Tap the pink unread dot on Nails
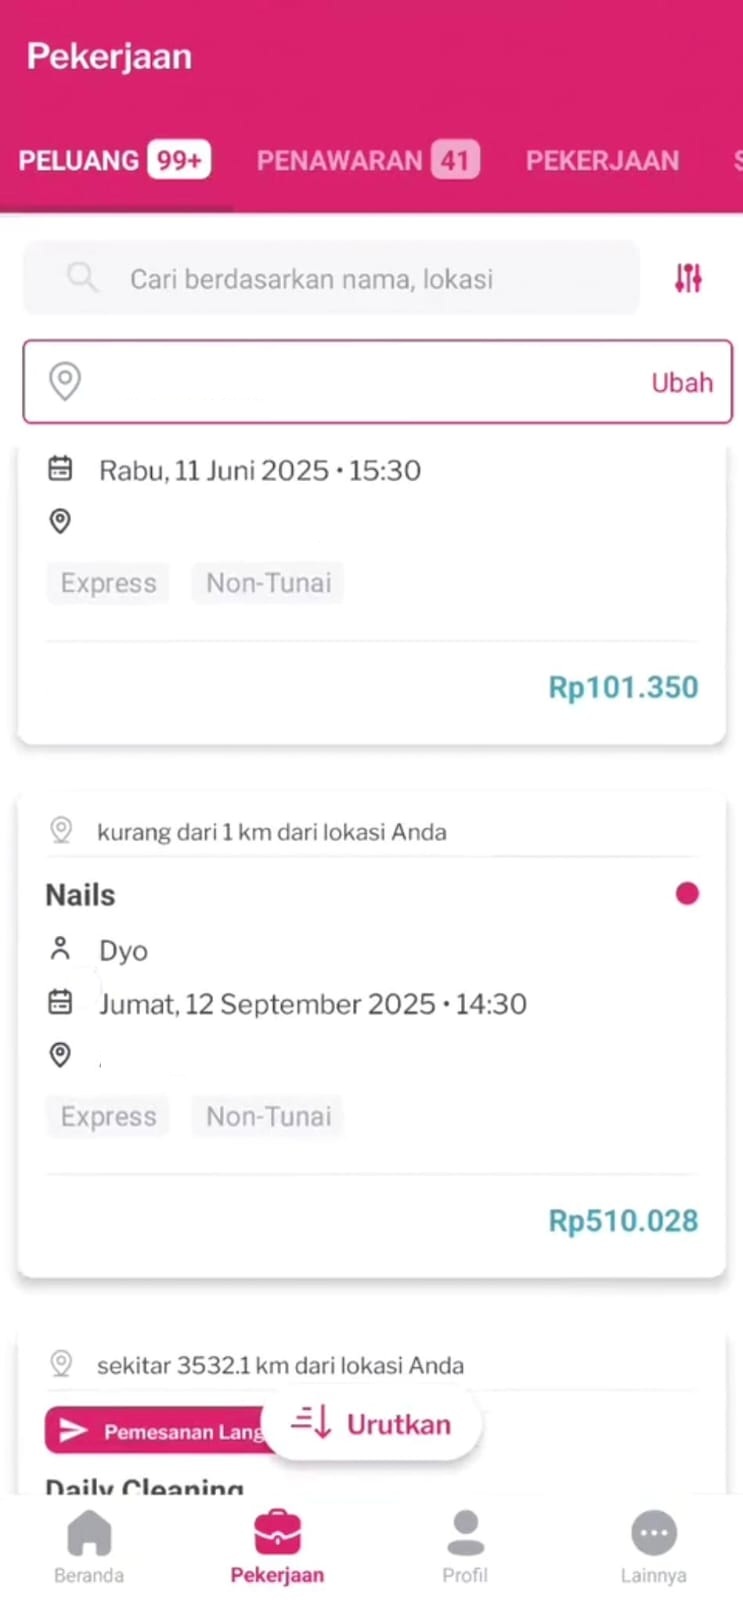Image resolution: width=743 pixels, height=1600 pixels. [x=687, y=893]
